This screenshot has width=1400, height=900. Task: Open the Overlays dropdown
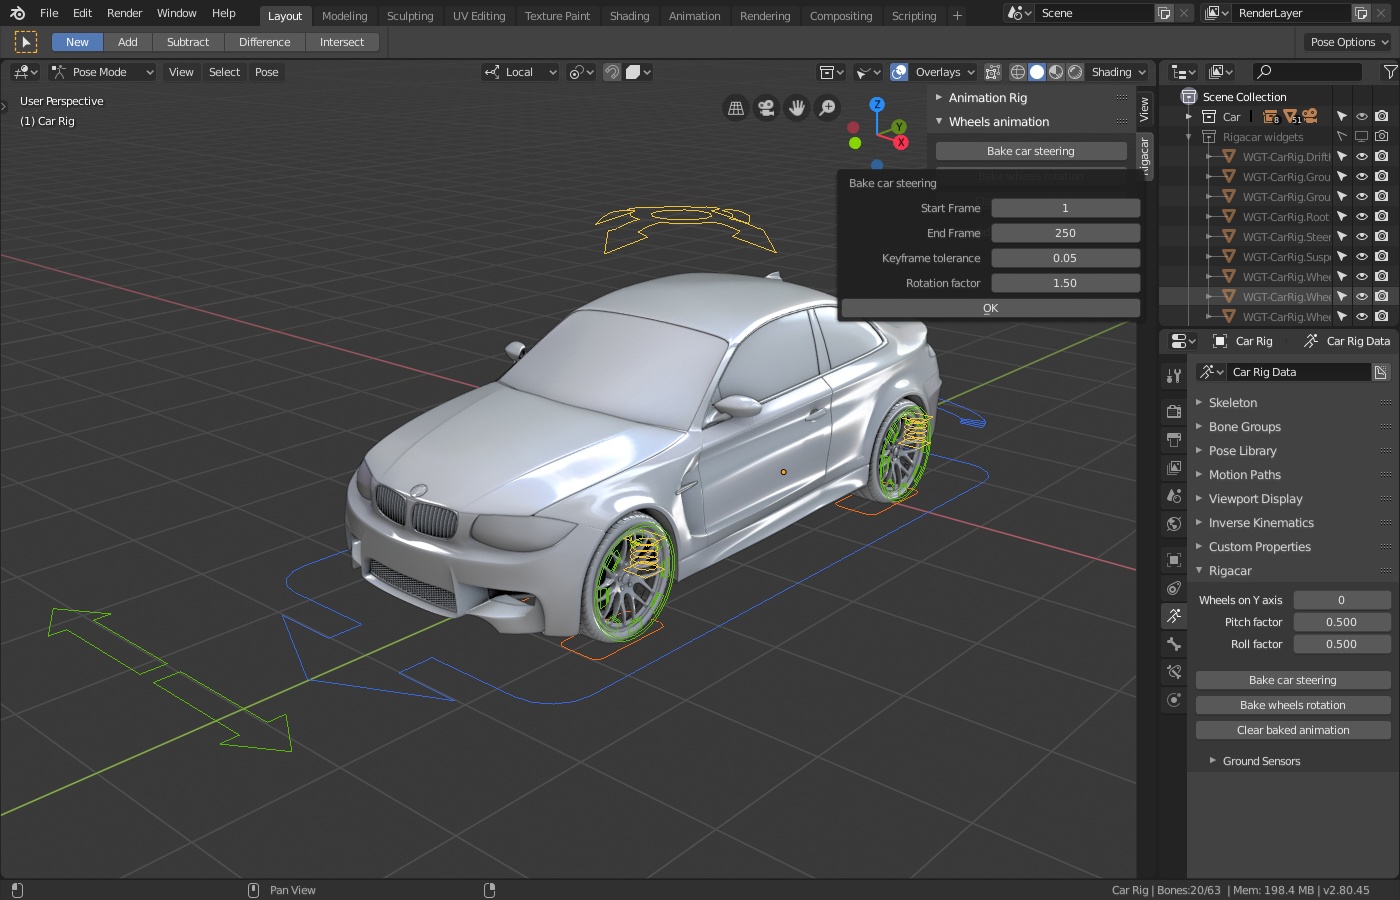tap(944, 72)
